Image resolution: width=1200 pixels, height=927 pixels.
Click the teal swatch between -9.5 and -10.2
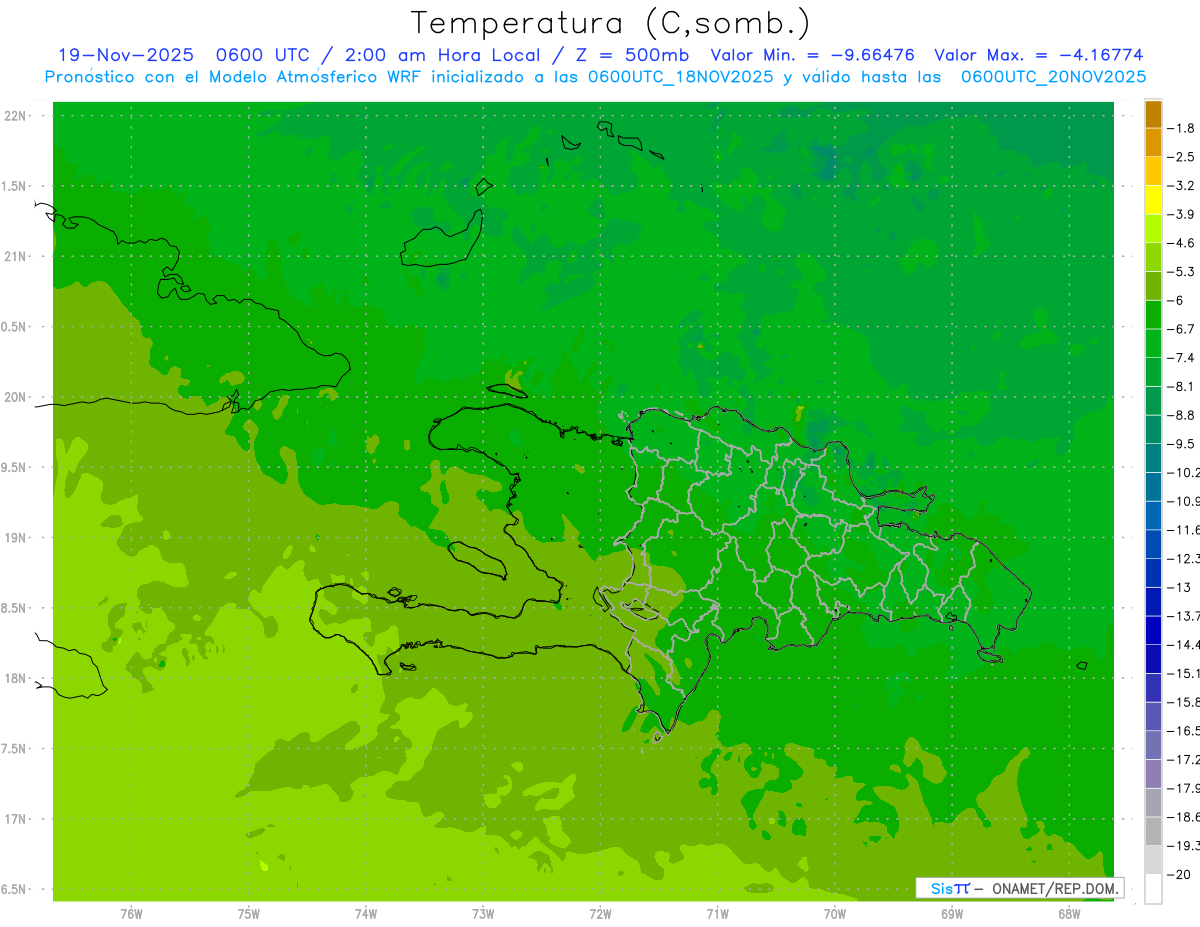[x=1153, y=458]
